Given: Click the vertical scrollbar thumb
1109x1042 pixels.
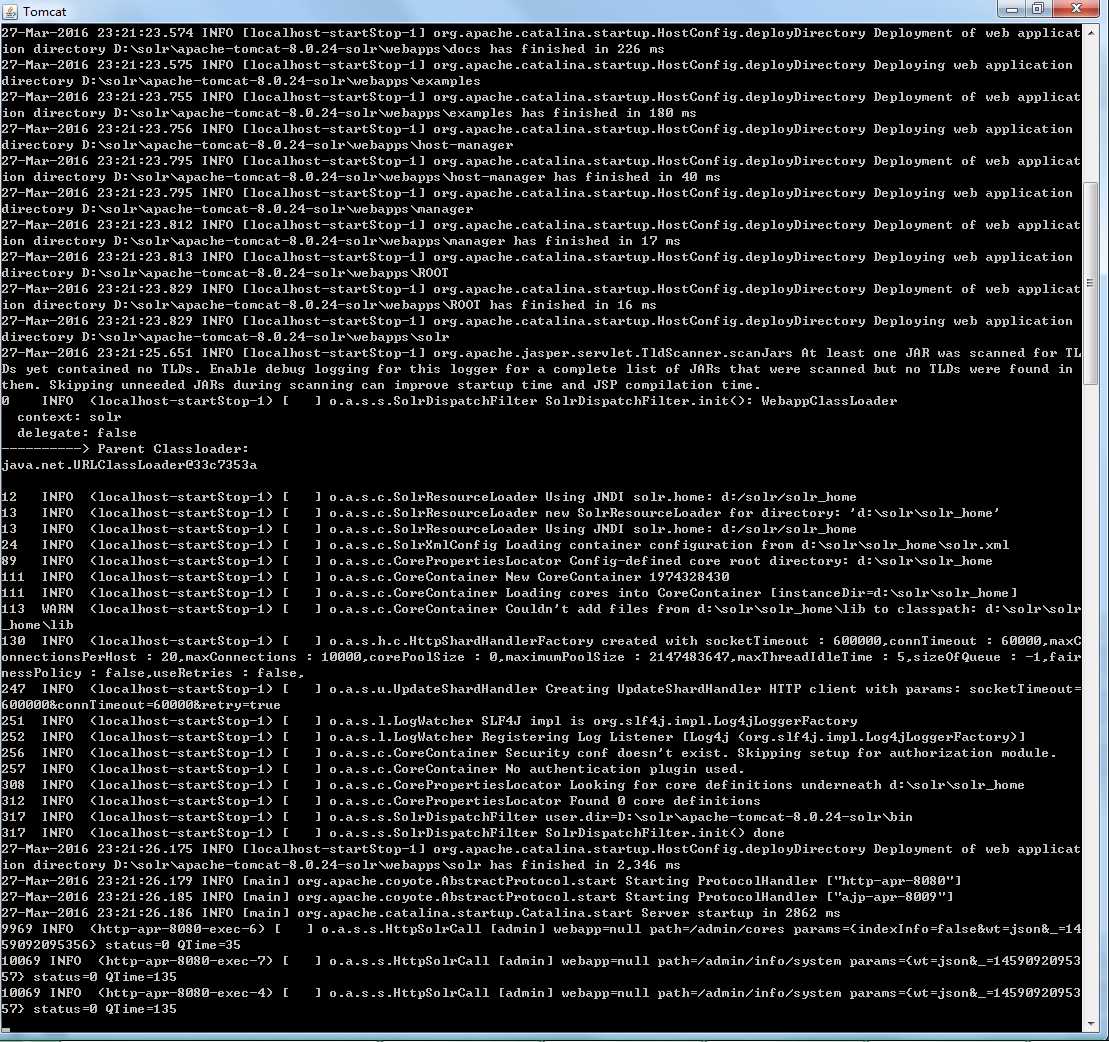Looking at the screenshot, I should coord(1090,283).
